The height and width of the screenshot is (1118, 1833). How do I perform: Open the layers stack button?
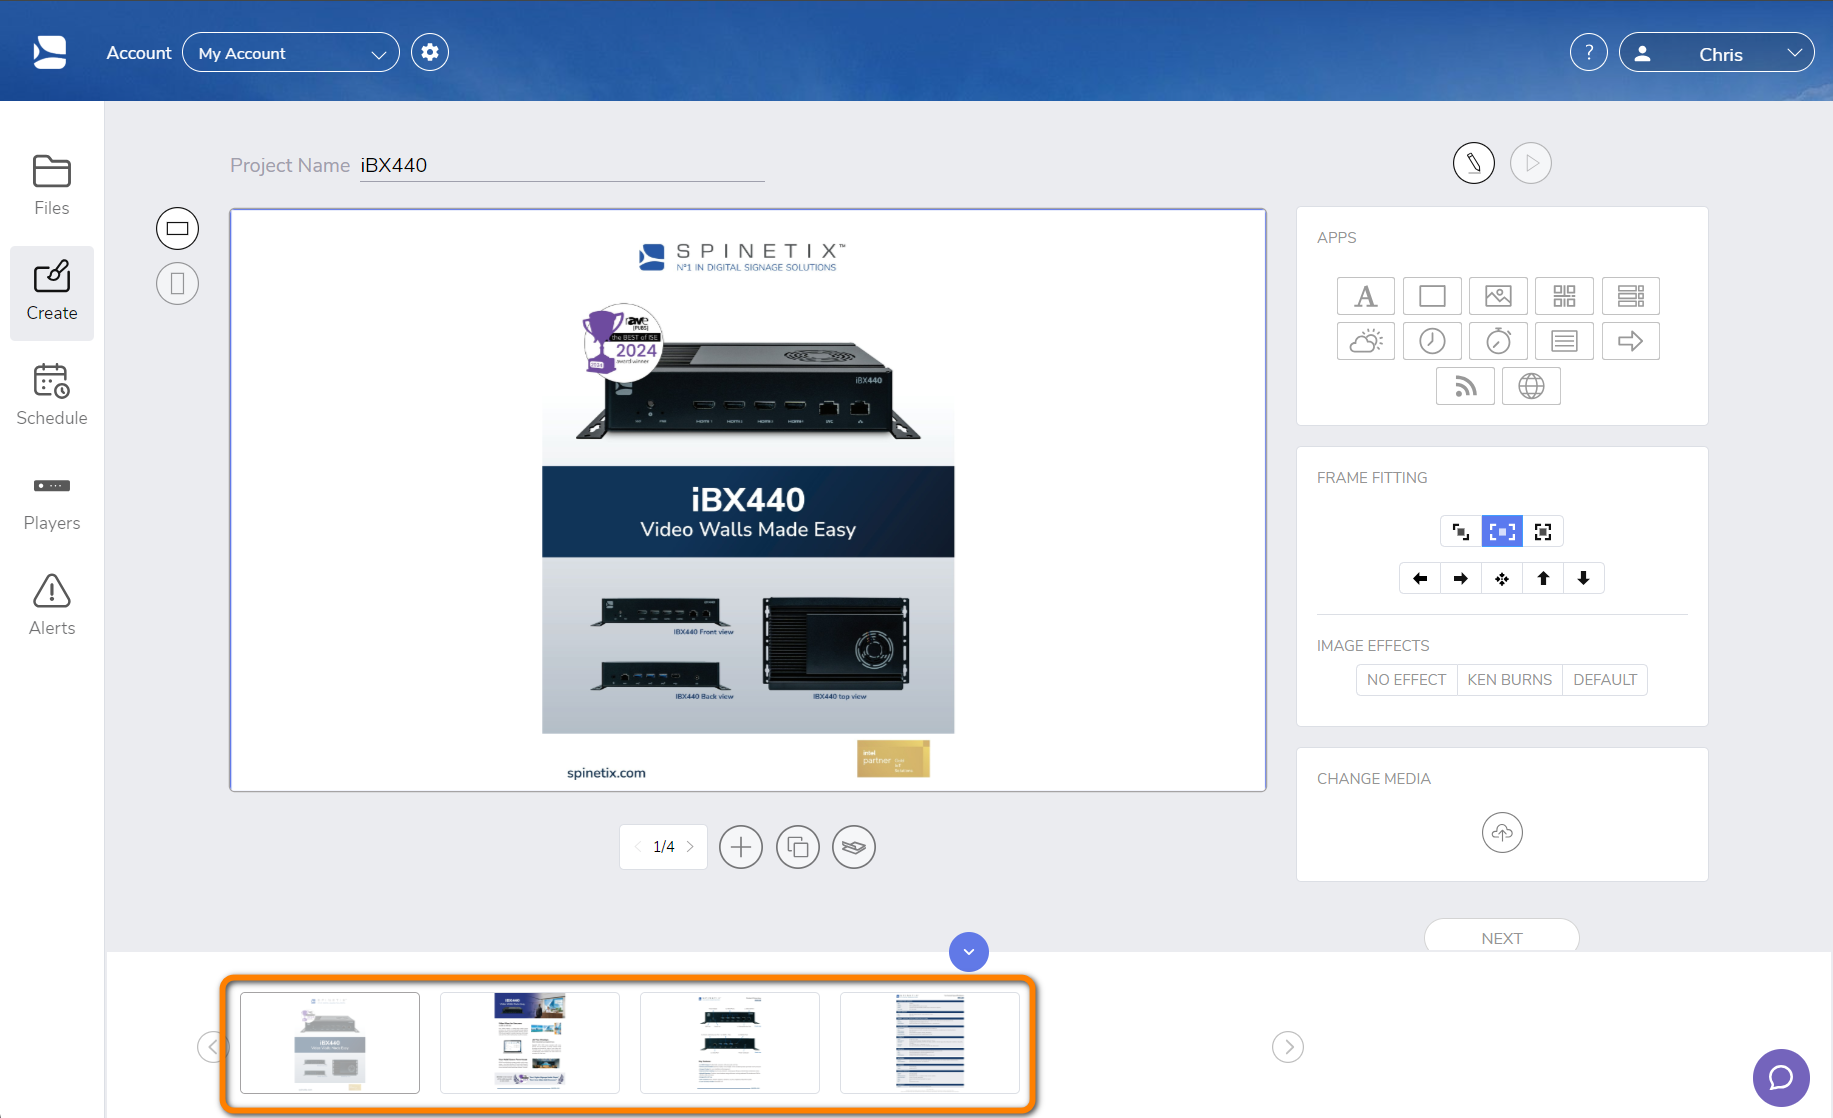[854, 847]
